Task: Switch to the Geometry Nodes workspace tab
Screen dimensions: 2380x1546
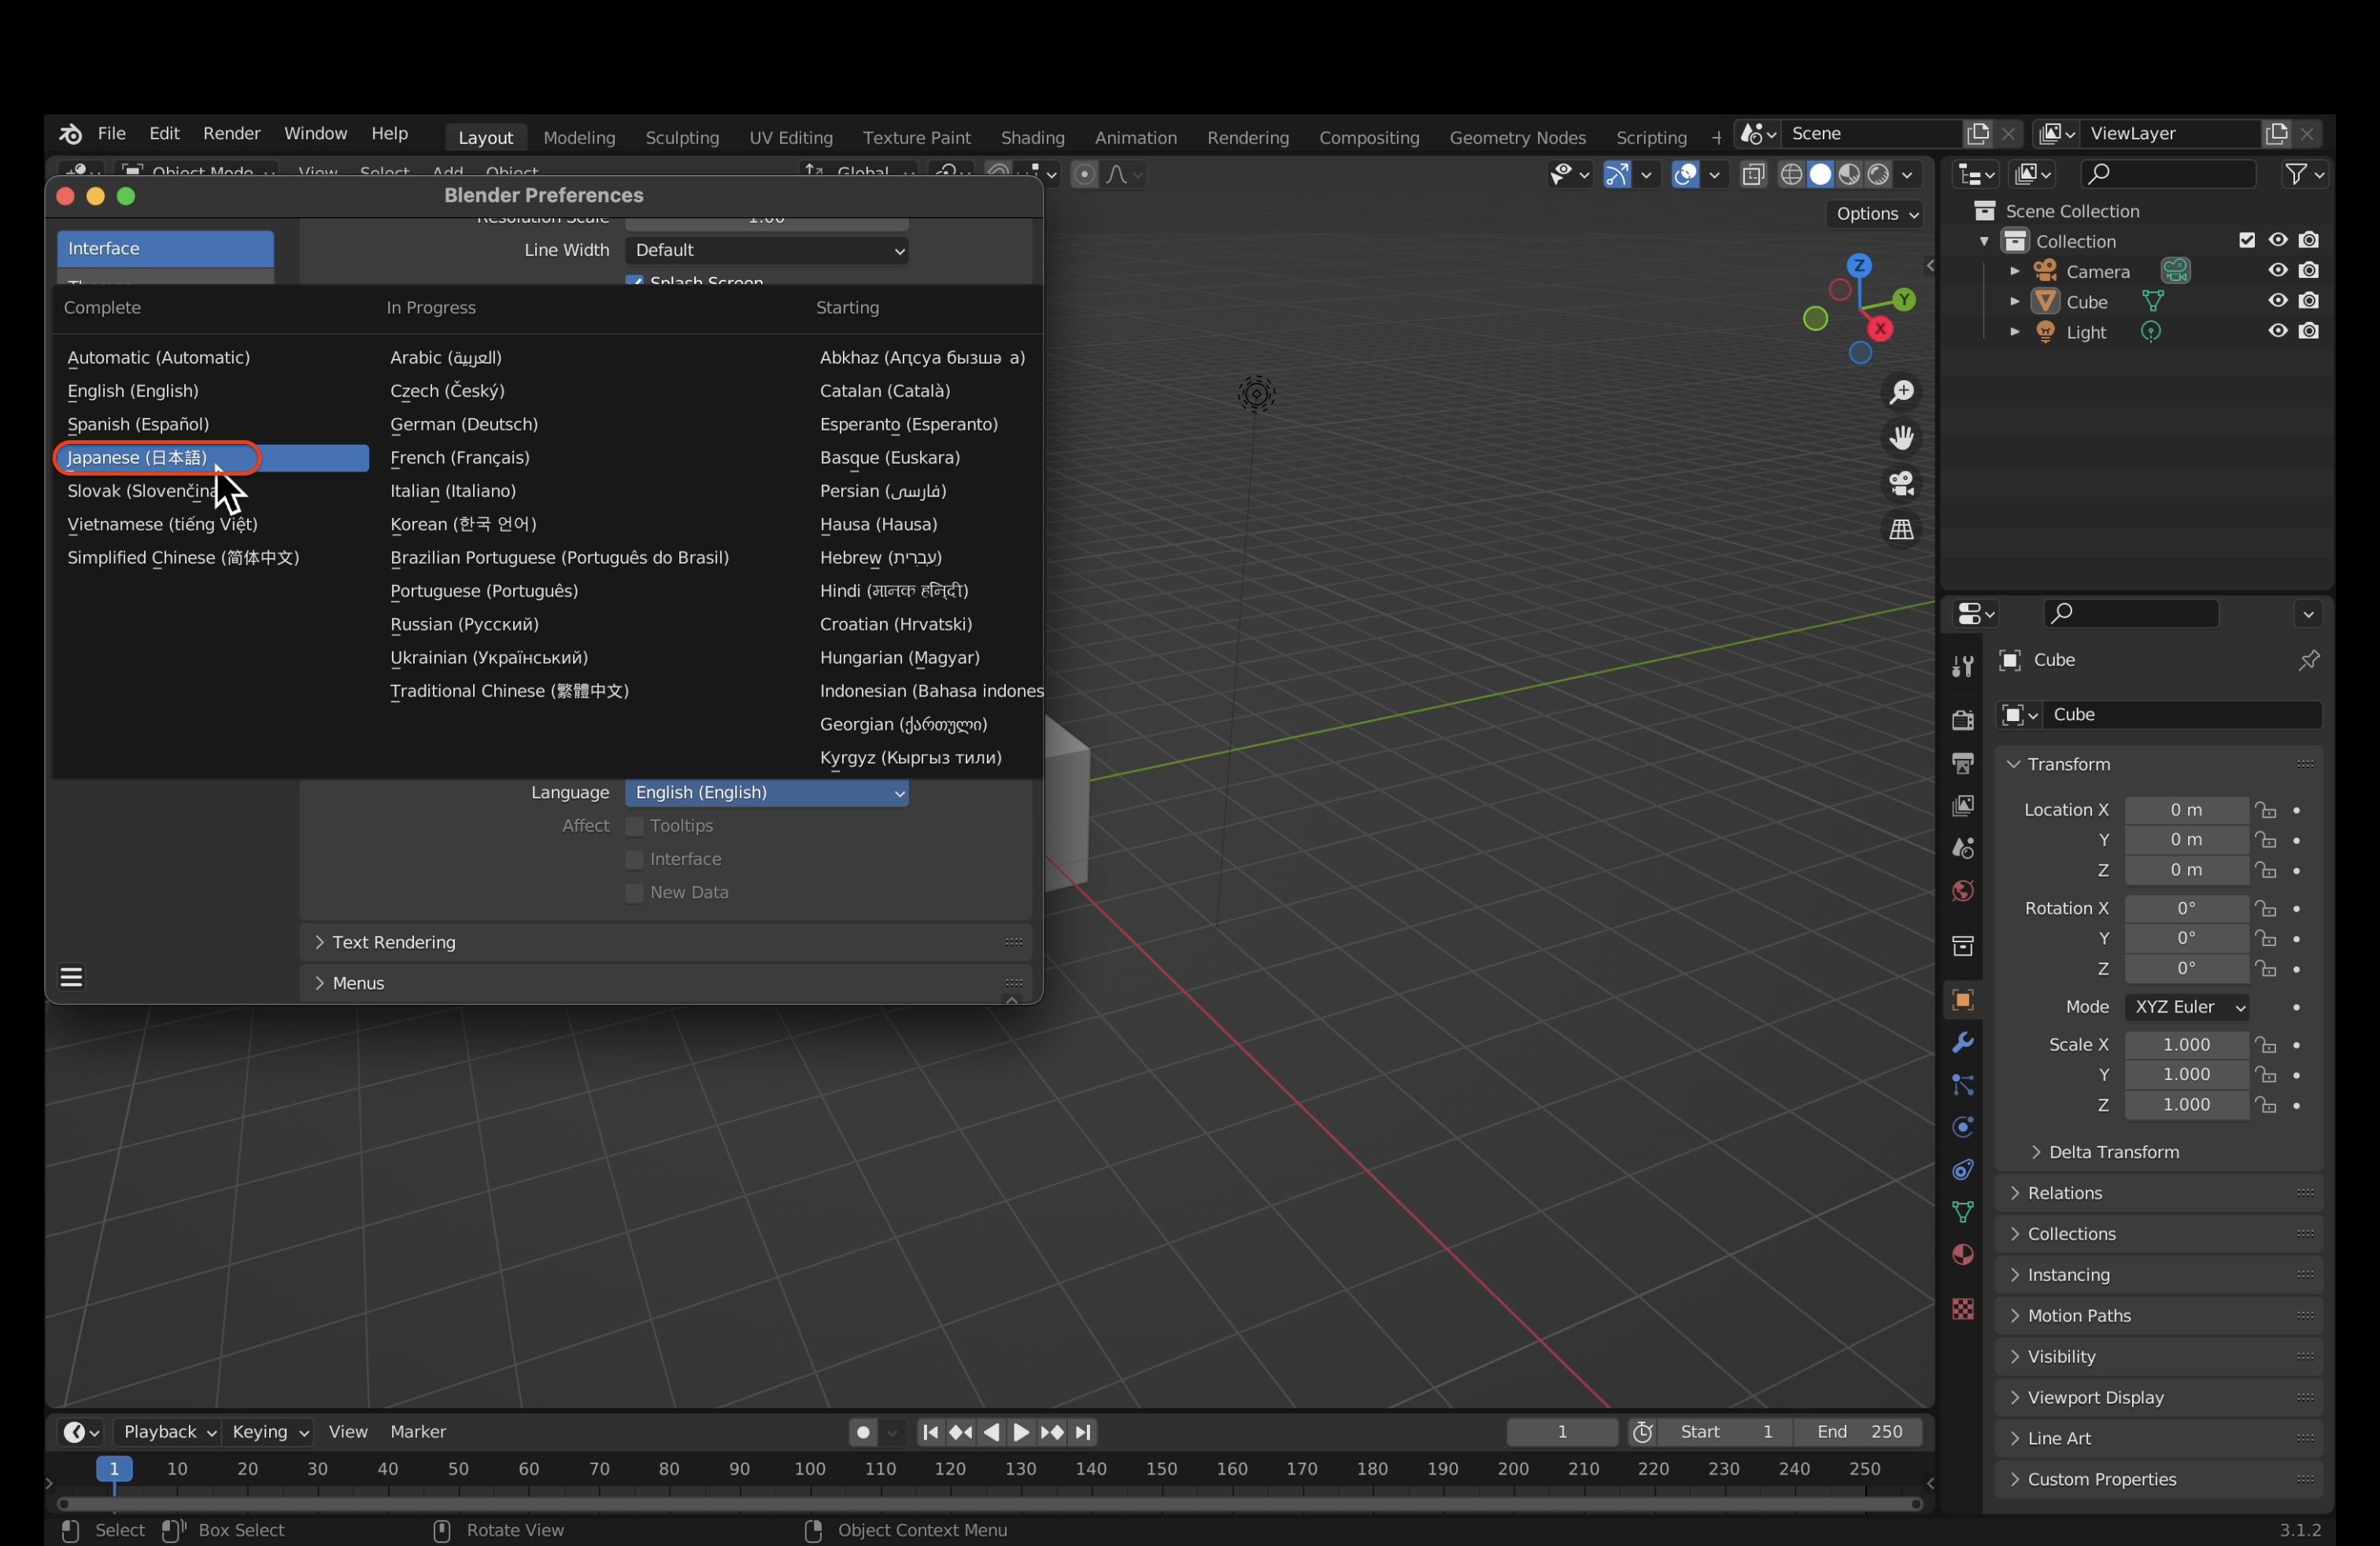Action: click(1517, 137)
